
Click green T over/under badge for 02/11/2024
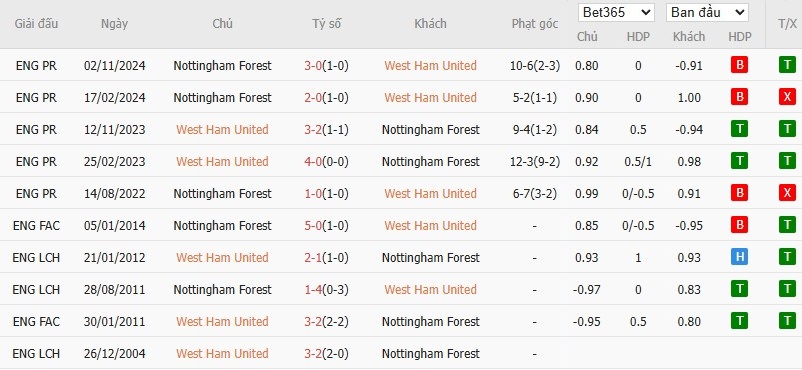787,66
